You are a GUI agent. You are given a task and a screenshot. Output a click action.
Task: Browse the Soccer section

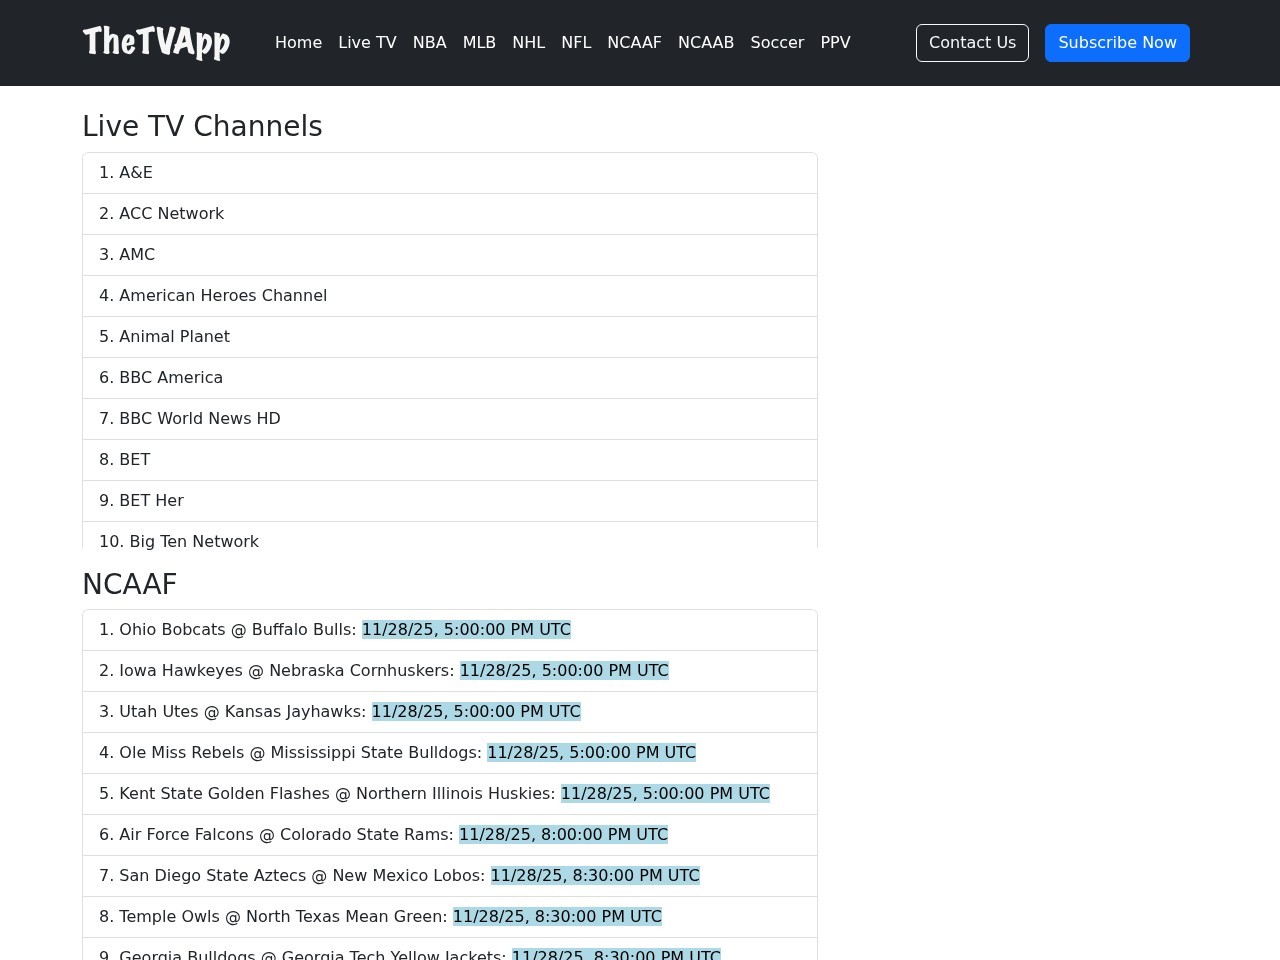pyautogui.click(x=777, y=42)
